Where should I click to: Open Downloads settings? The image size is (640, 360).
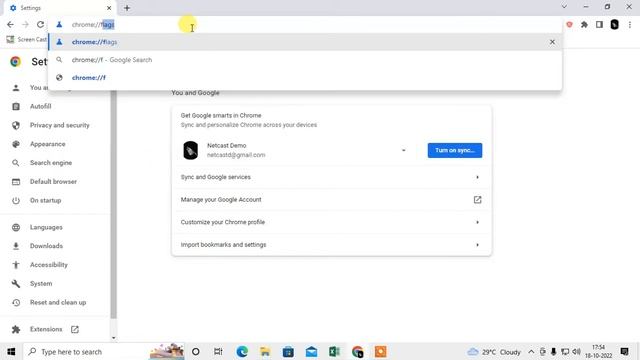click(46, 246)
